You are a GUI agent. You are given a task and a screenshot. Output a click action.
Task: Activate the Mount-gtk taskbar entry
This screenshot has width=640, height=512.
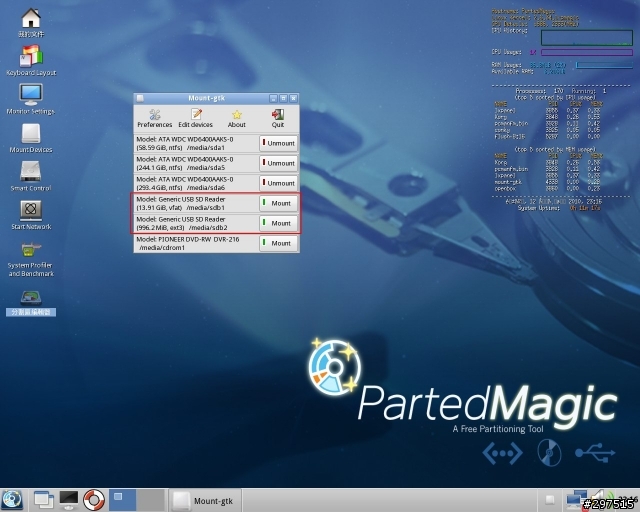pos(205,501)
